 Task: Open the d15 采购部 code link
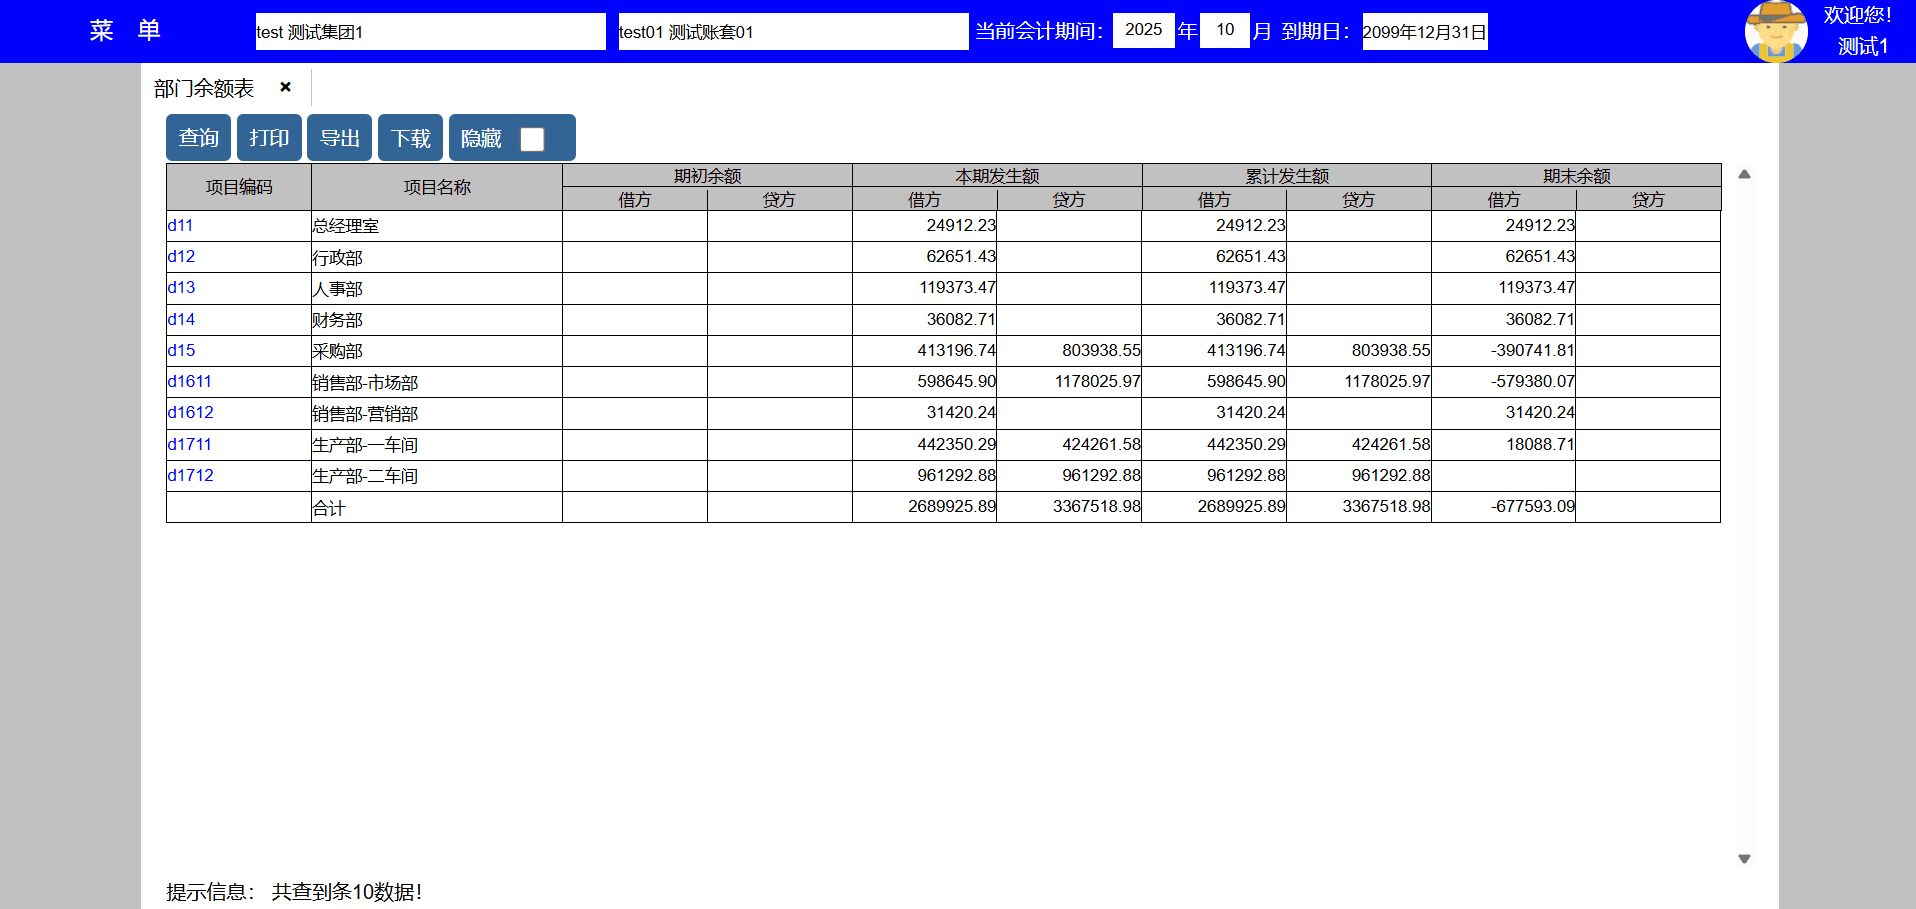click(181, 351)
